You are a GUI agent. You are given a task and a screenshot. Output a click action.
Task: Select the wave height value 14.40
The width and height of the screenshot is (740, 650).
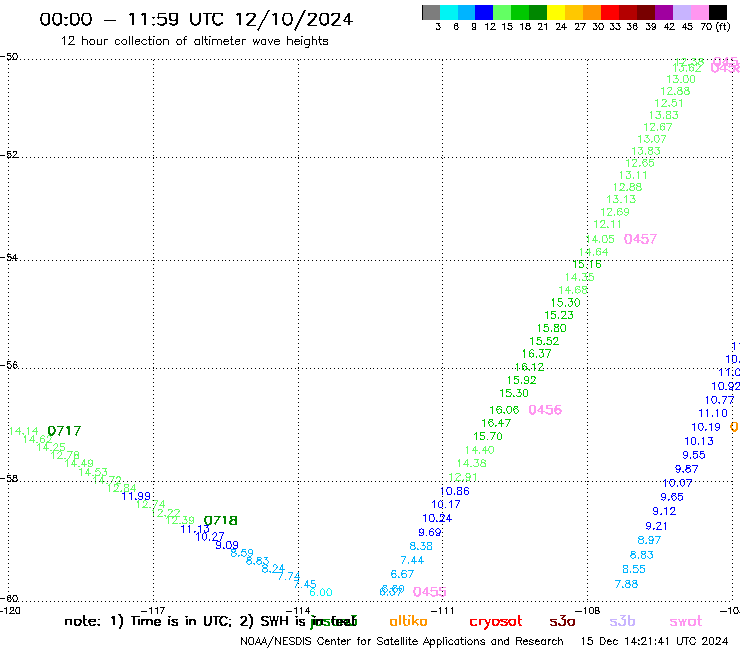click(x=479, y=450)
